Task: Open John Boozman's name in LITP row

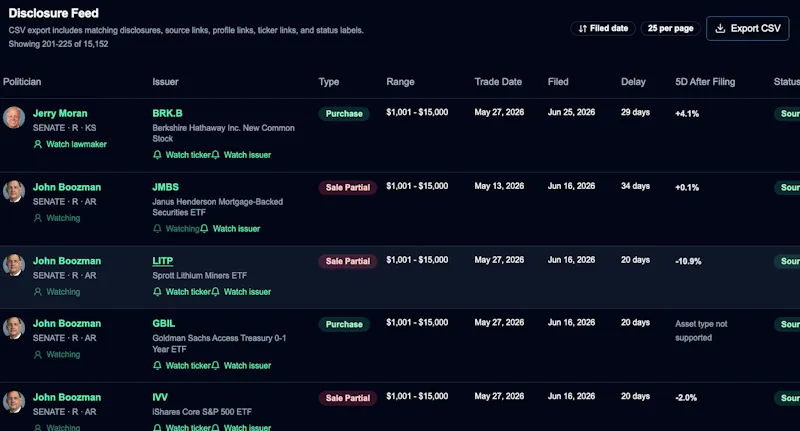Action: click(x=67, y=261)
